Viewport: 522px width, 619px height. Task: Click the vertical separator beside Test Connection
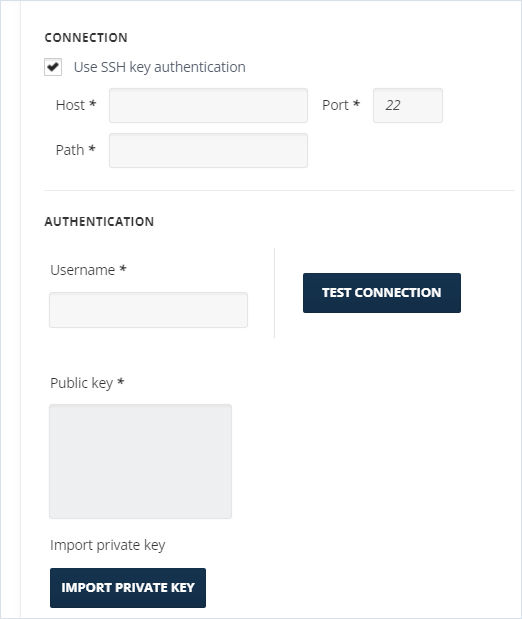[x=274, y=293]
